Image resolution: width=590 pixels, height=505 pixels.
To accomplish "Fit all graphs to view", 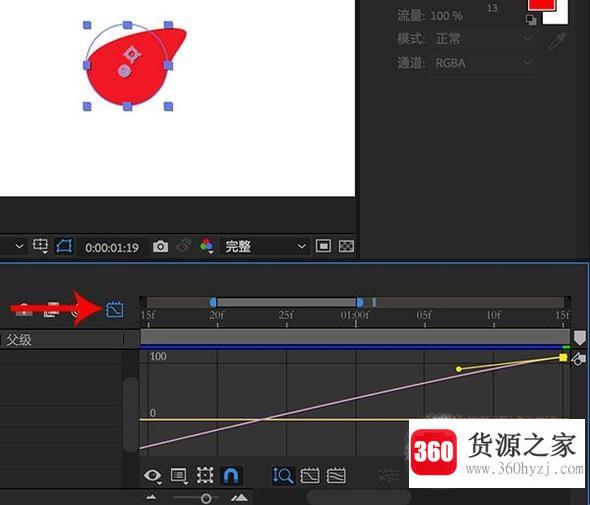I will (x=336, y=476).
